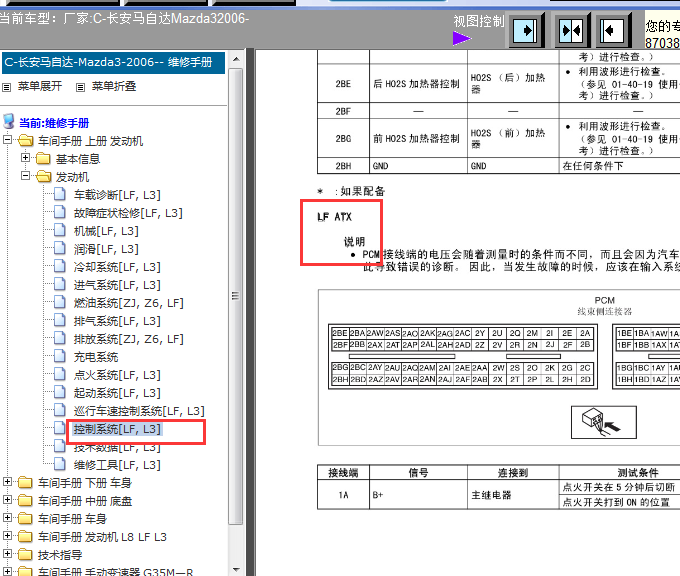Click the connector illustration icon in PCM diagram

[604, 422]
